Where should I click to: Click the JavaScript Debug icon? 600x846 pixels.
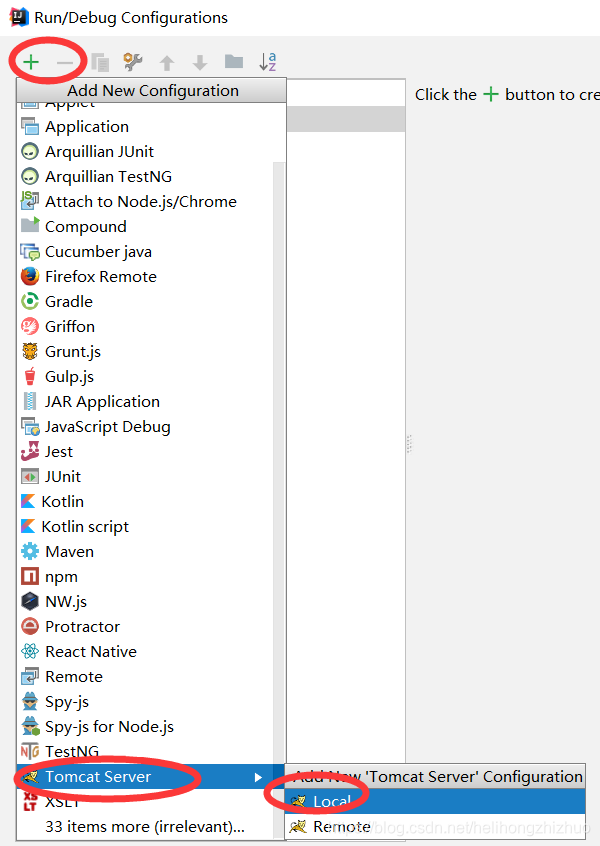click(x=30, y=426)
